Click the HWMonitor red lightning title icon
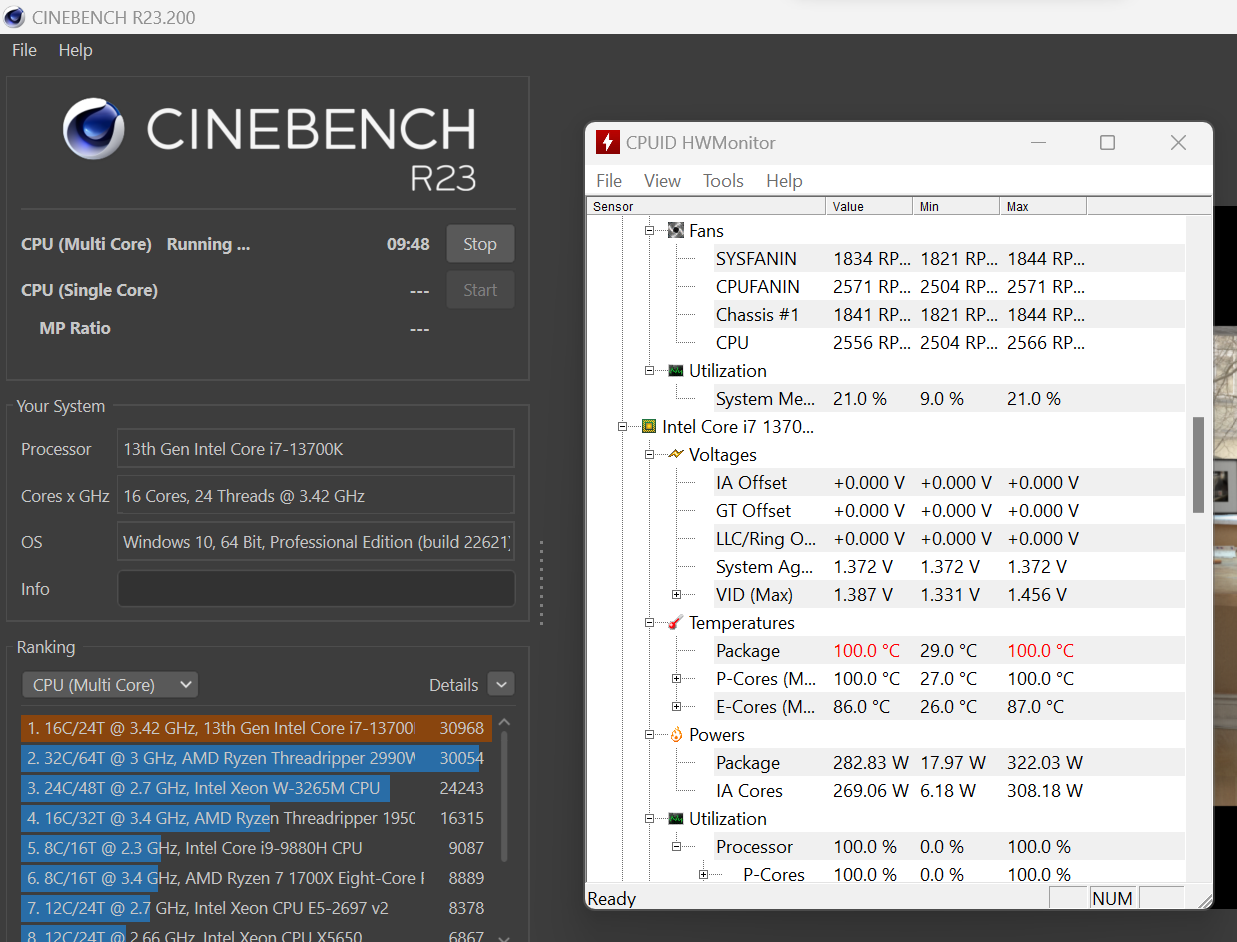Image resolution: width=1237 pixels, height=942 pixels. tap(607, 142)
